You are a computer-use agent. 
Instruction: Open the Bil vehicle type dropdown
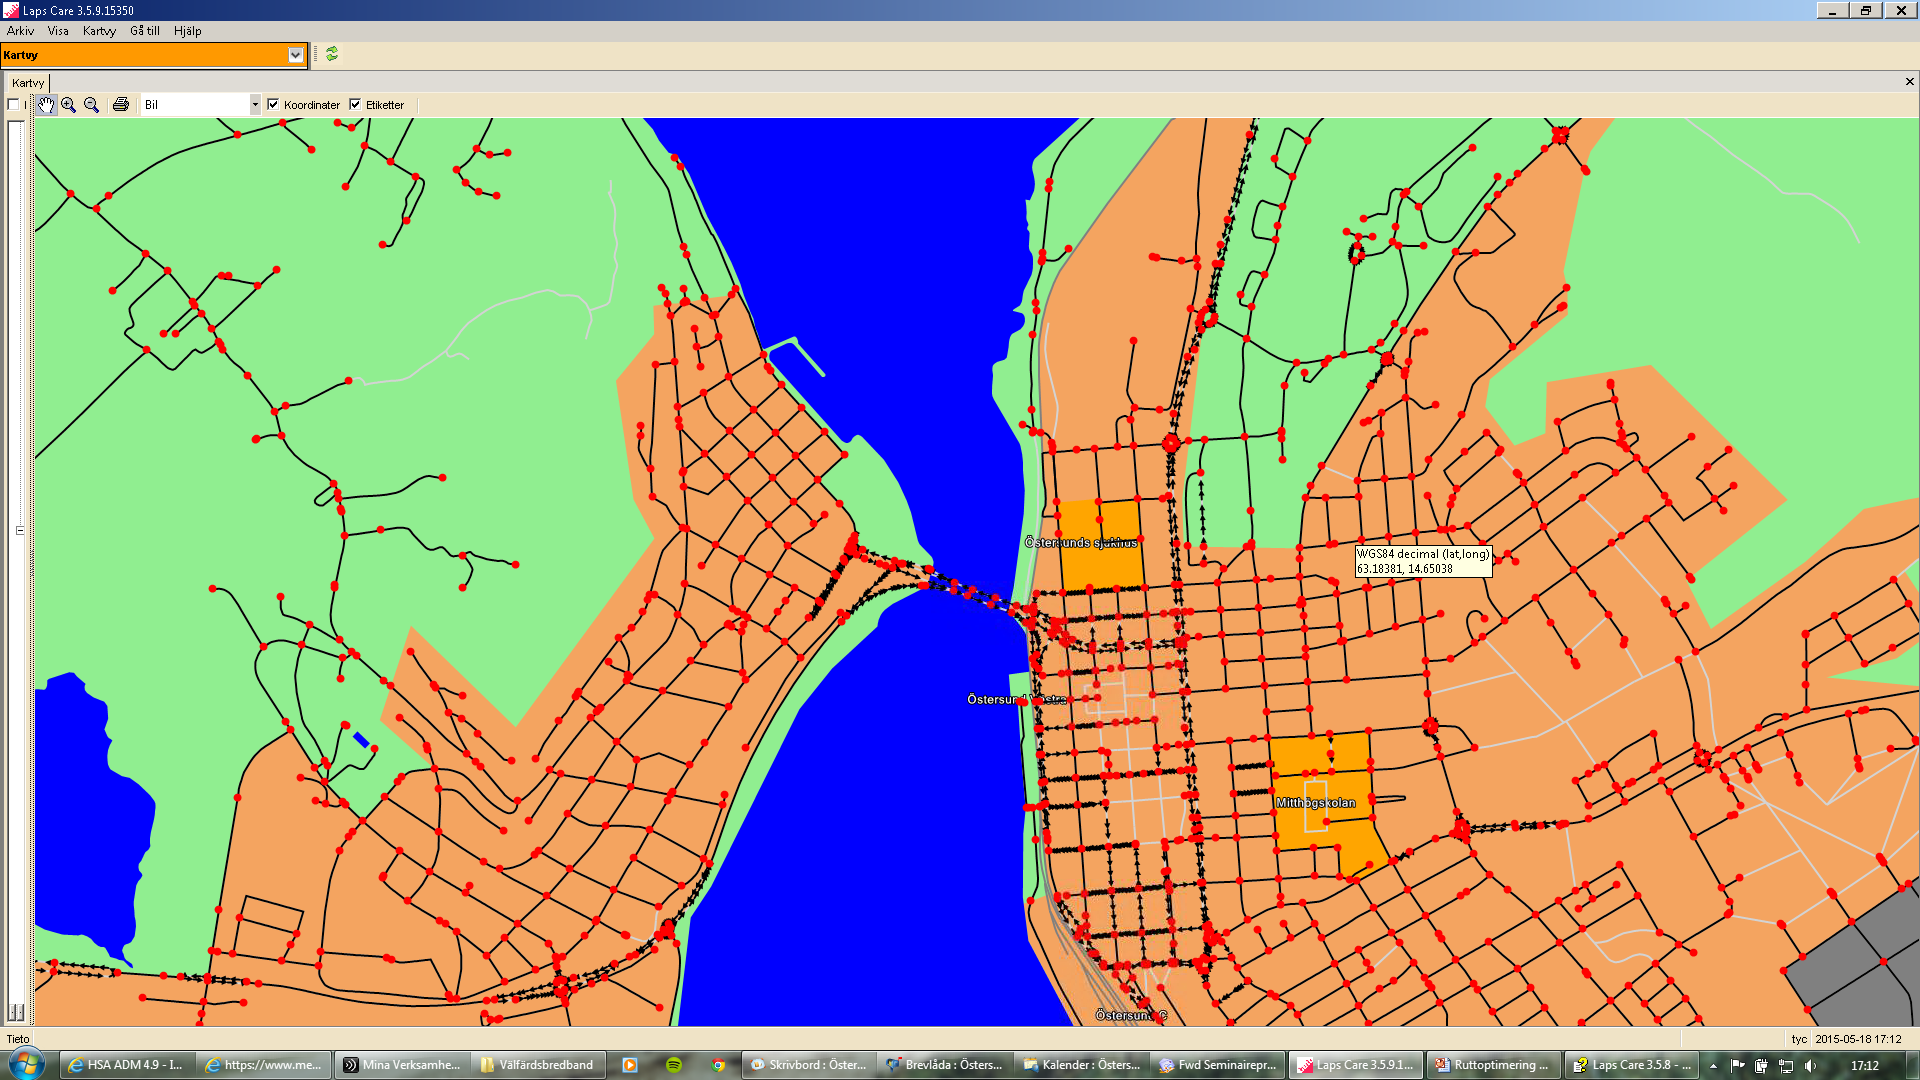[255, 104]
